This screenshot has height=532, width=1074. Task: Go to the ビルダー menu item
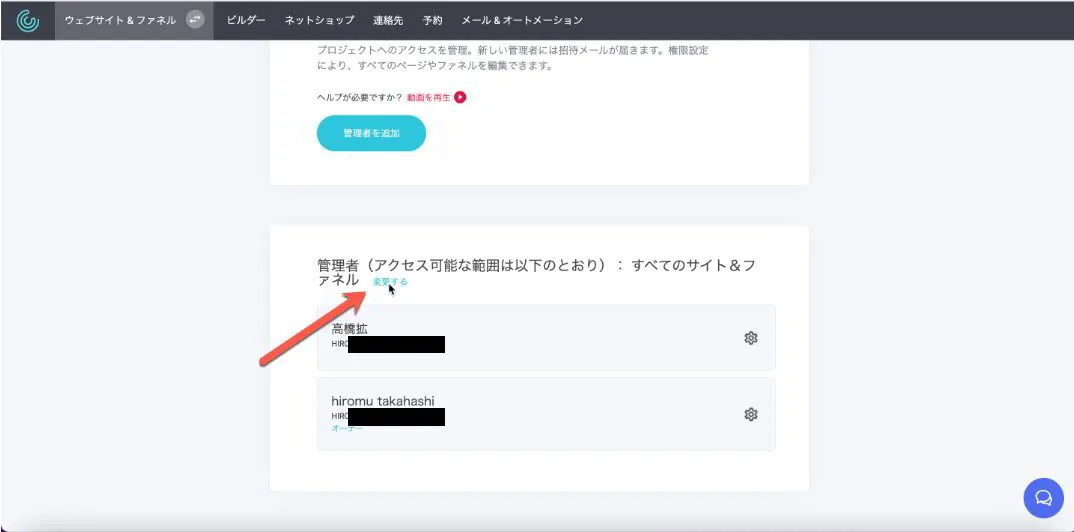(246, 20)
